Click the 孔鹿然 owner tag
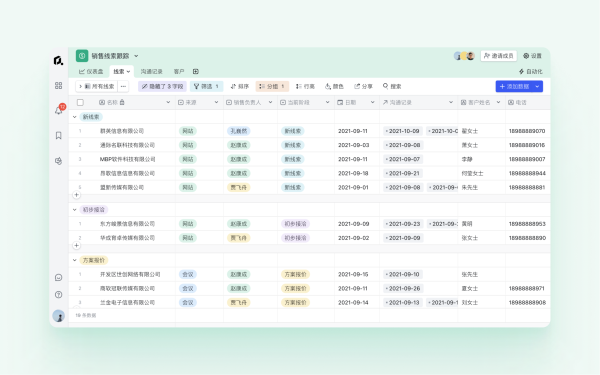 (239, 131)
